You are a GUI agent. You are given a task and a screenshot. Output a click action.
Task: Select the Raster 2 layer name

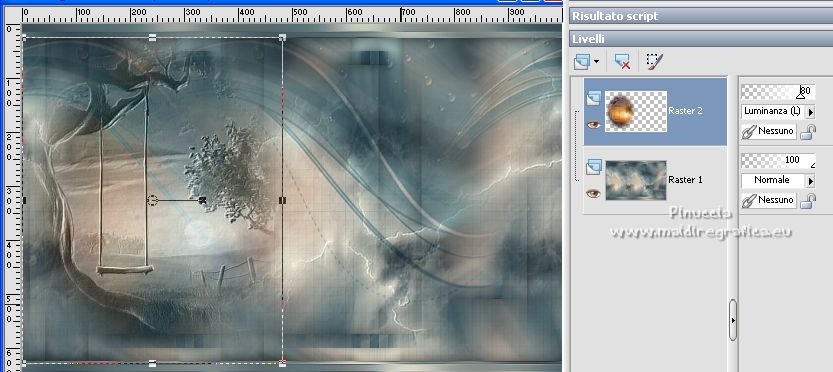point(685,111)
